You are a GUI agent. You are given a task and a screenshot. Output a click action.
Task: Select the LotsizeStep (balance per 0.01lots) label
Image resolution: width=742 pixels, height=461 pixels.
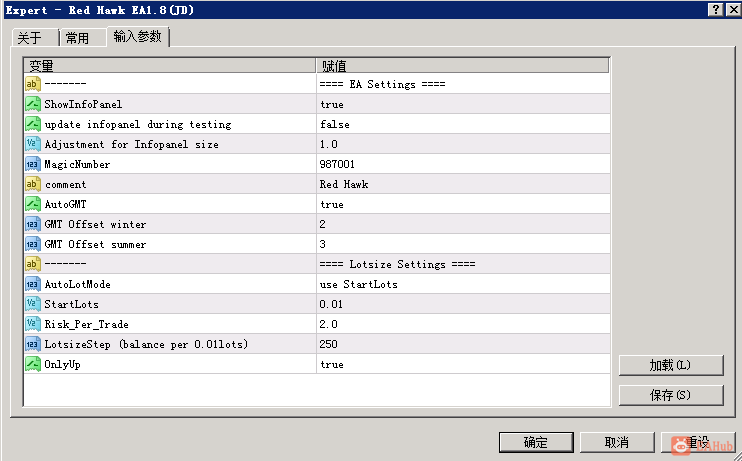(146, 345)
